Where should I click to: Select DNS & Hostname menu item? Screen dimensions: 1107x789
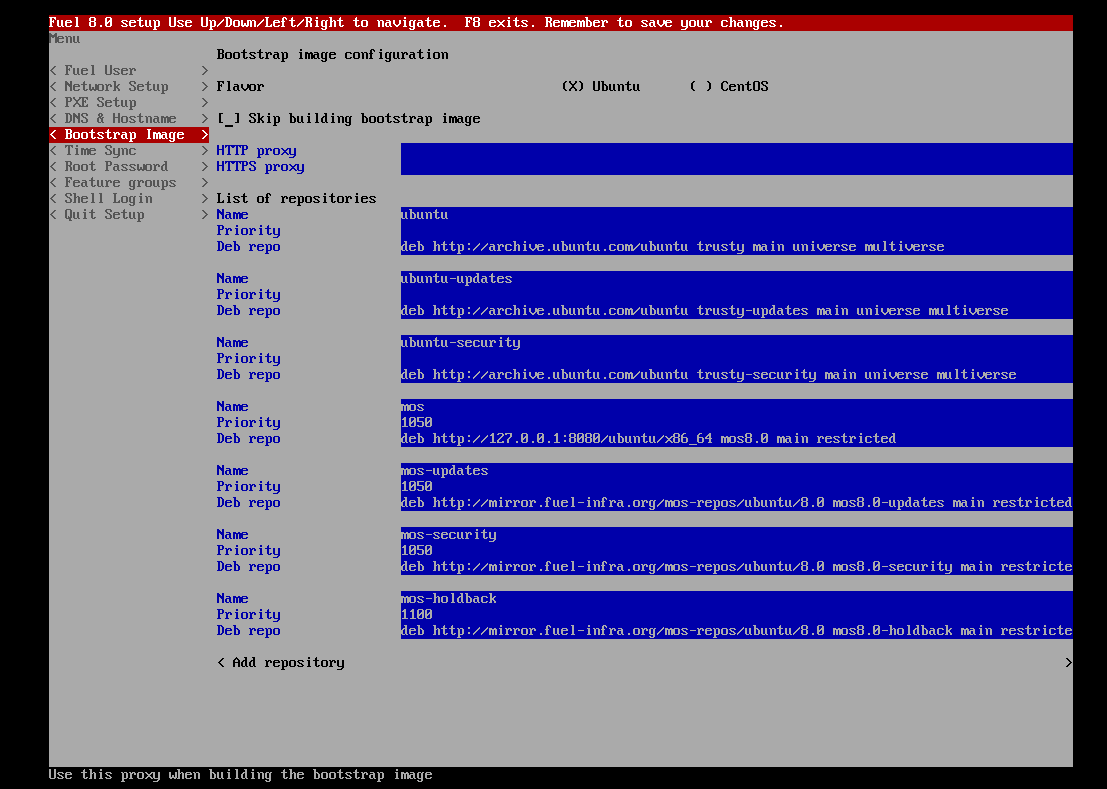(128, 119)
